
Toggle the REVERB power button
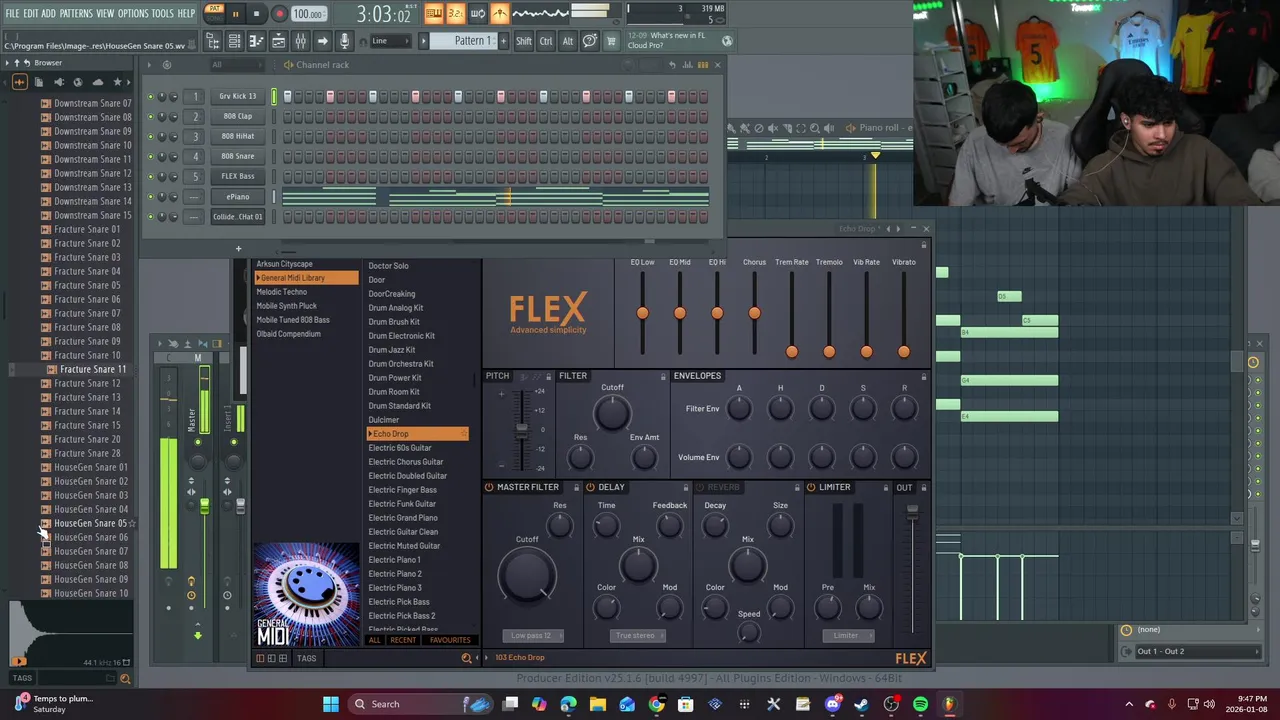(699, 487)
